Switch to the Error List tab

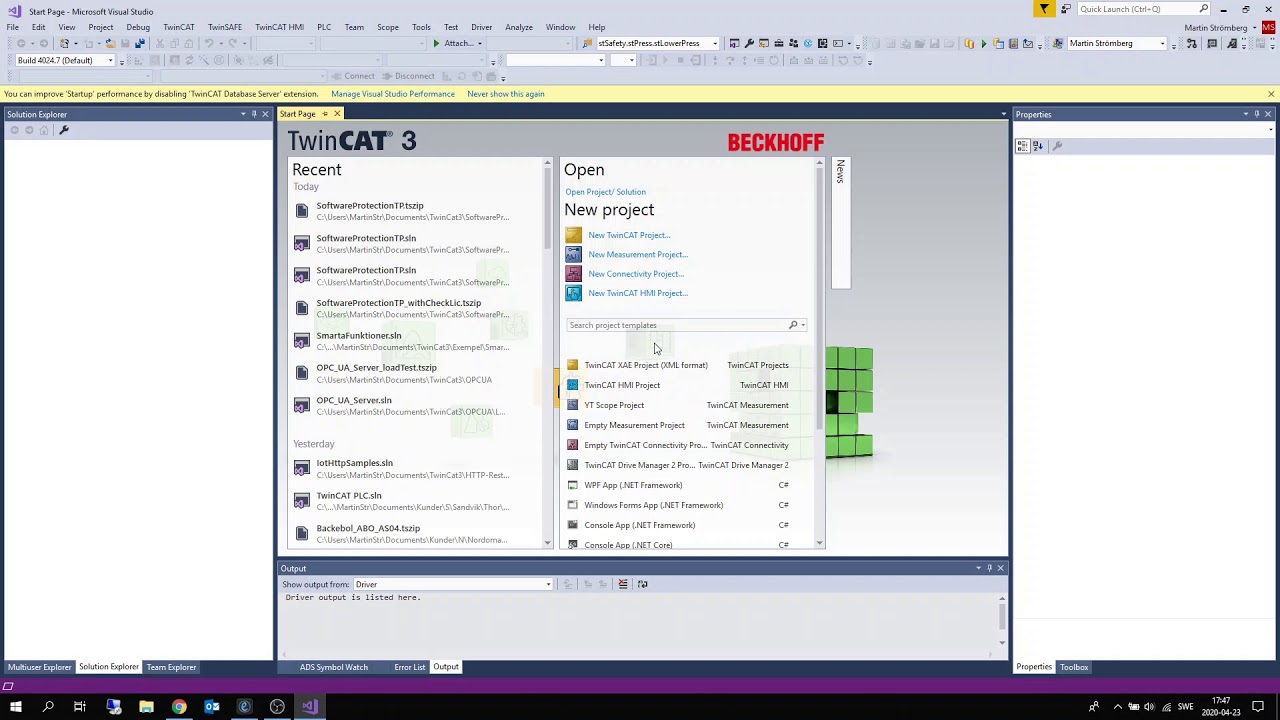coord(409,667)
